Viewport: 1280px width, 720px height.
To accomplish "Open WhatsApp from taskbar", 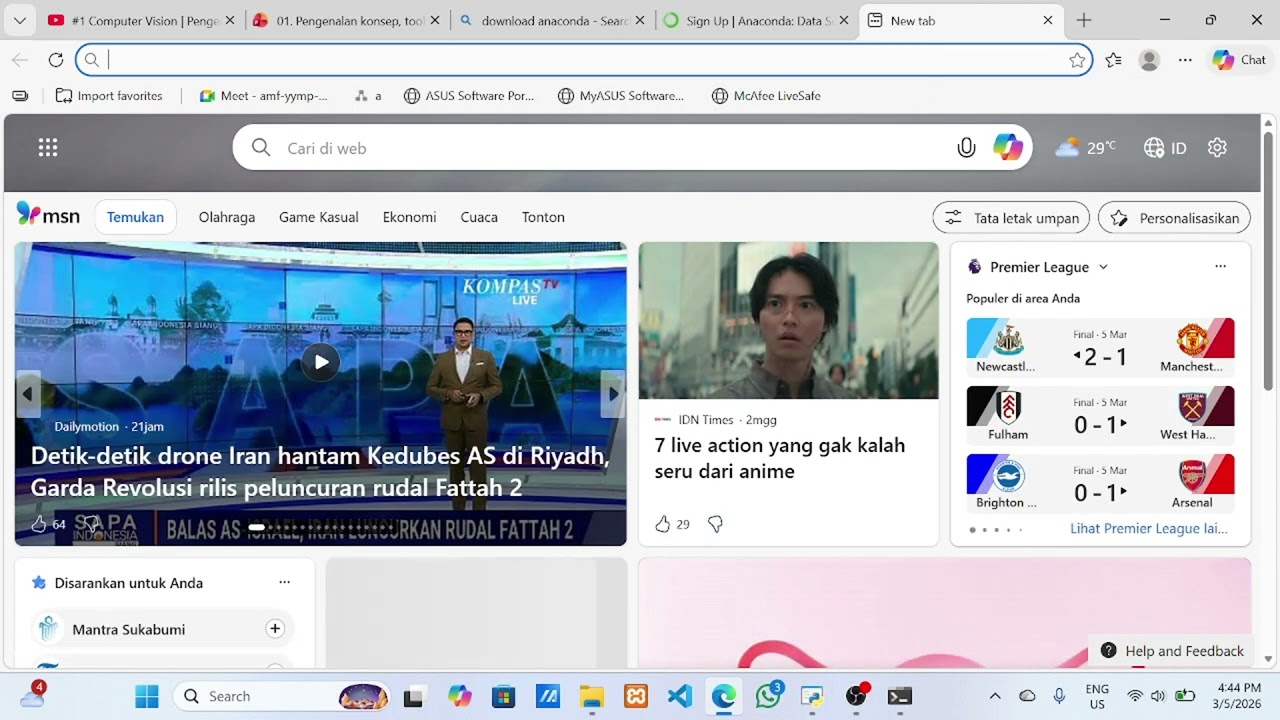I will 768,696.
